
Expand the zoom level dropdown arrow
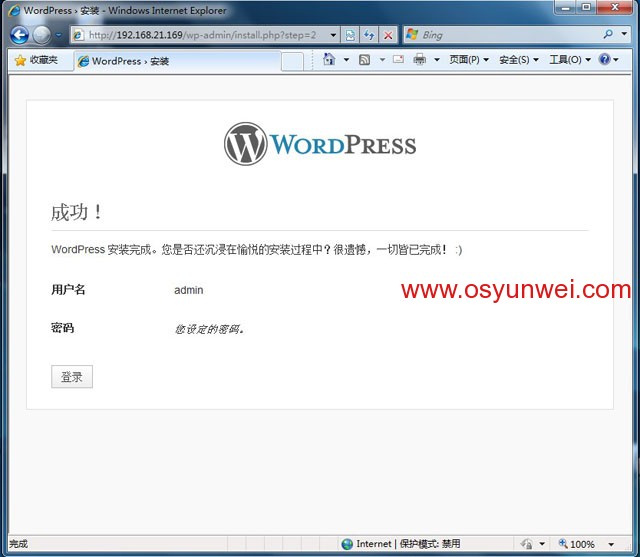(611, 544)
